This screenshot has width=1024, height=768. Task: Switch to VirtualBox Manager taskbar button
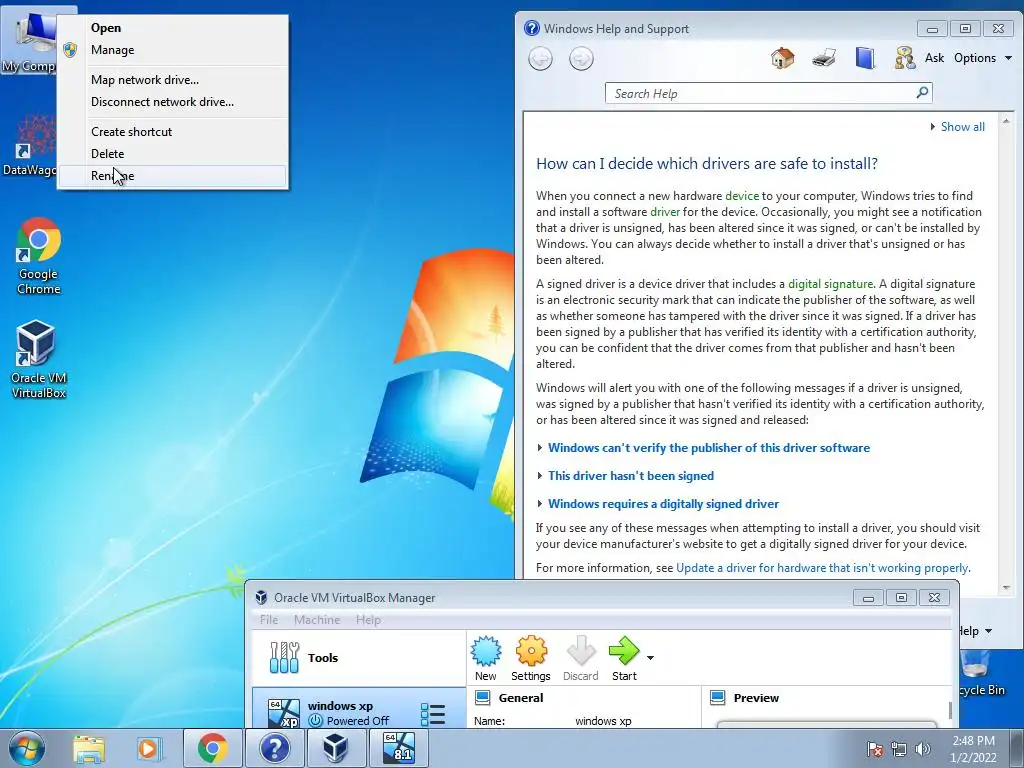click(336, 748)
